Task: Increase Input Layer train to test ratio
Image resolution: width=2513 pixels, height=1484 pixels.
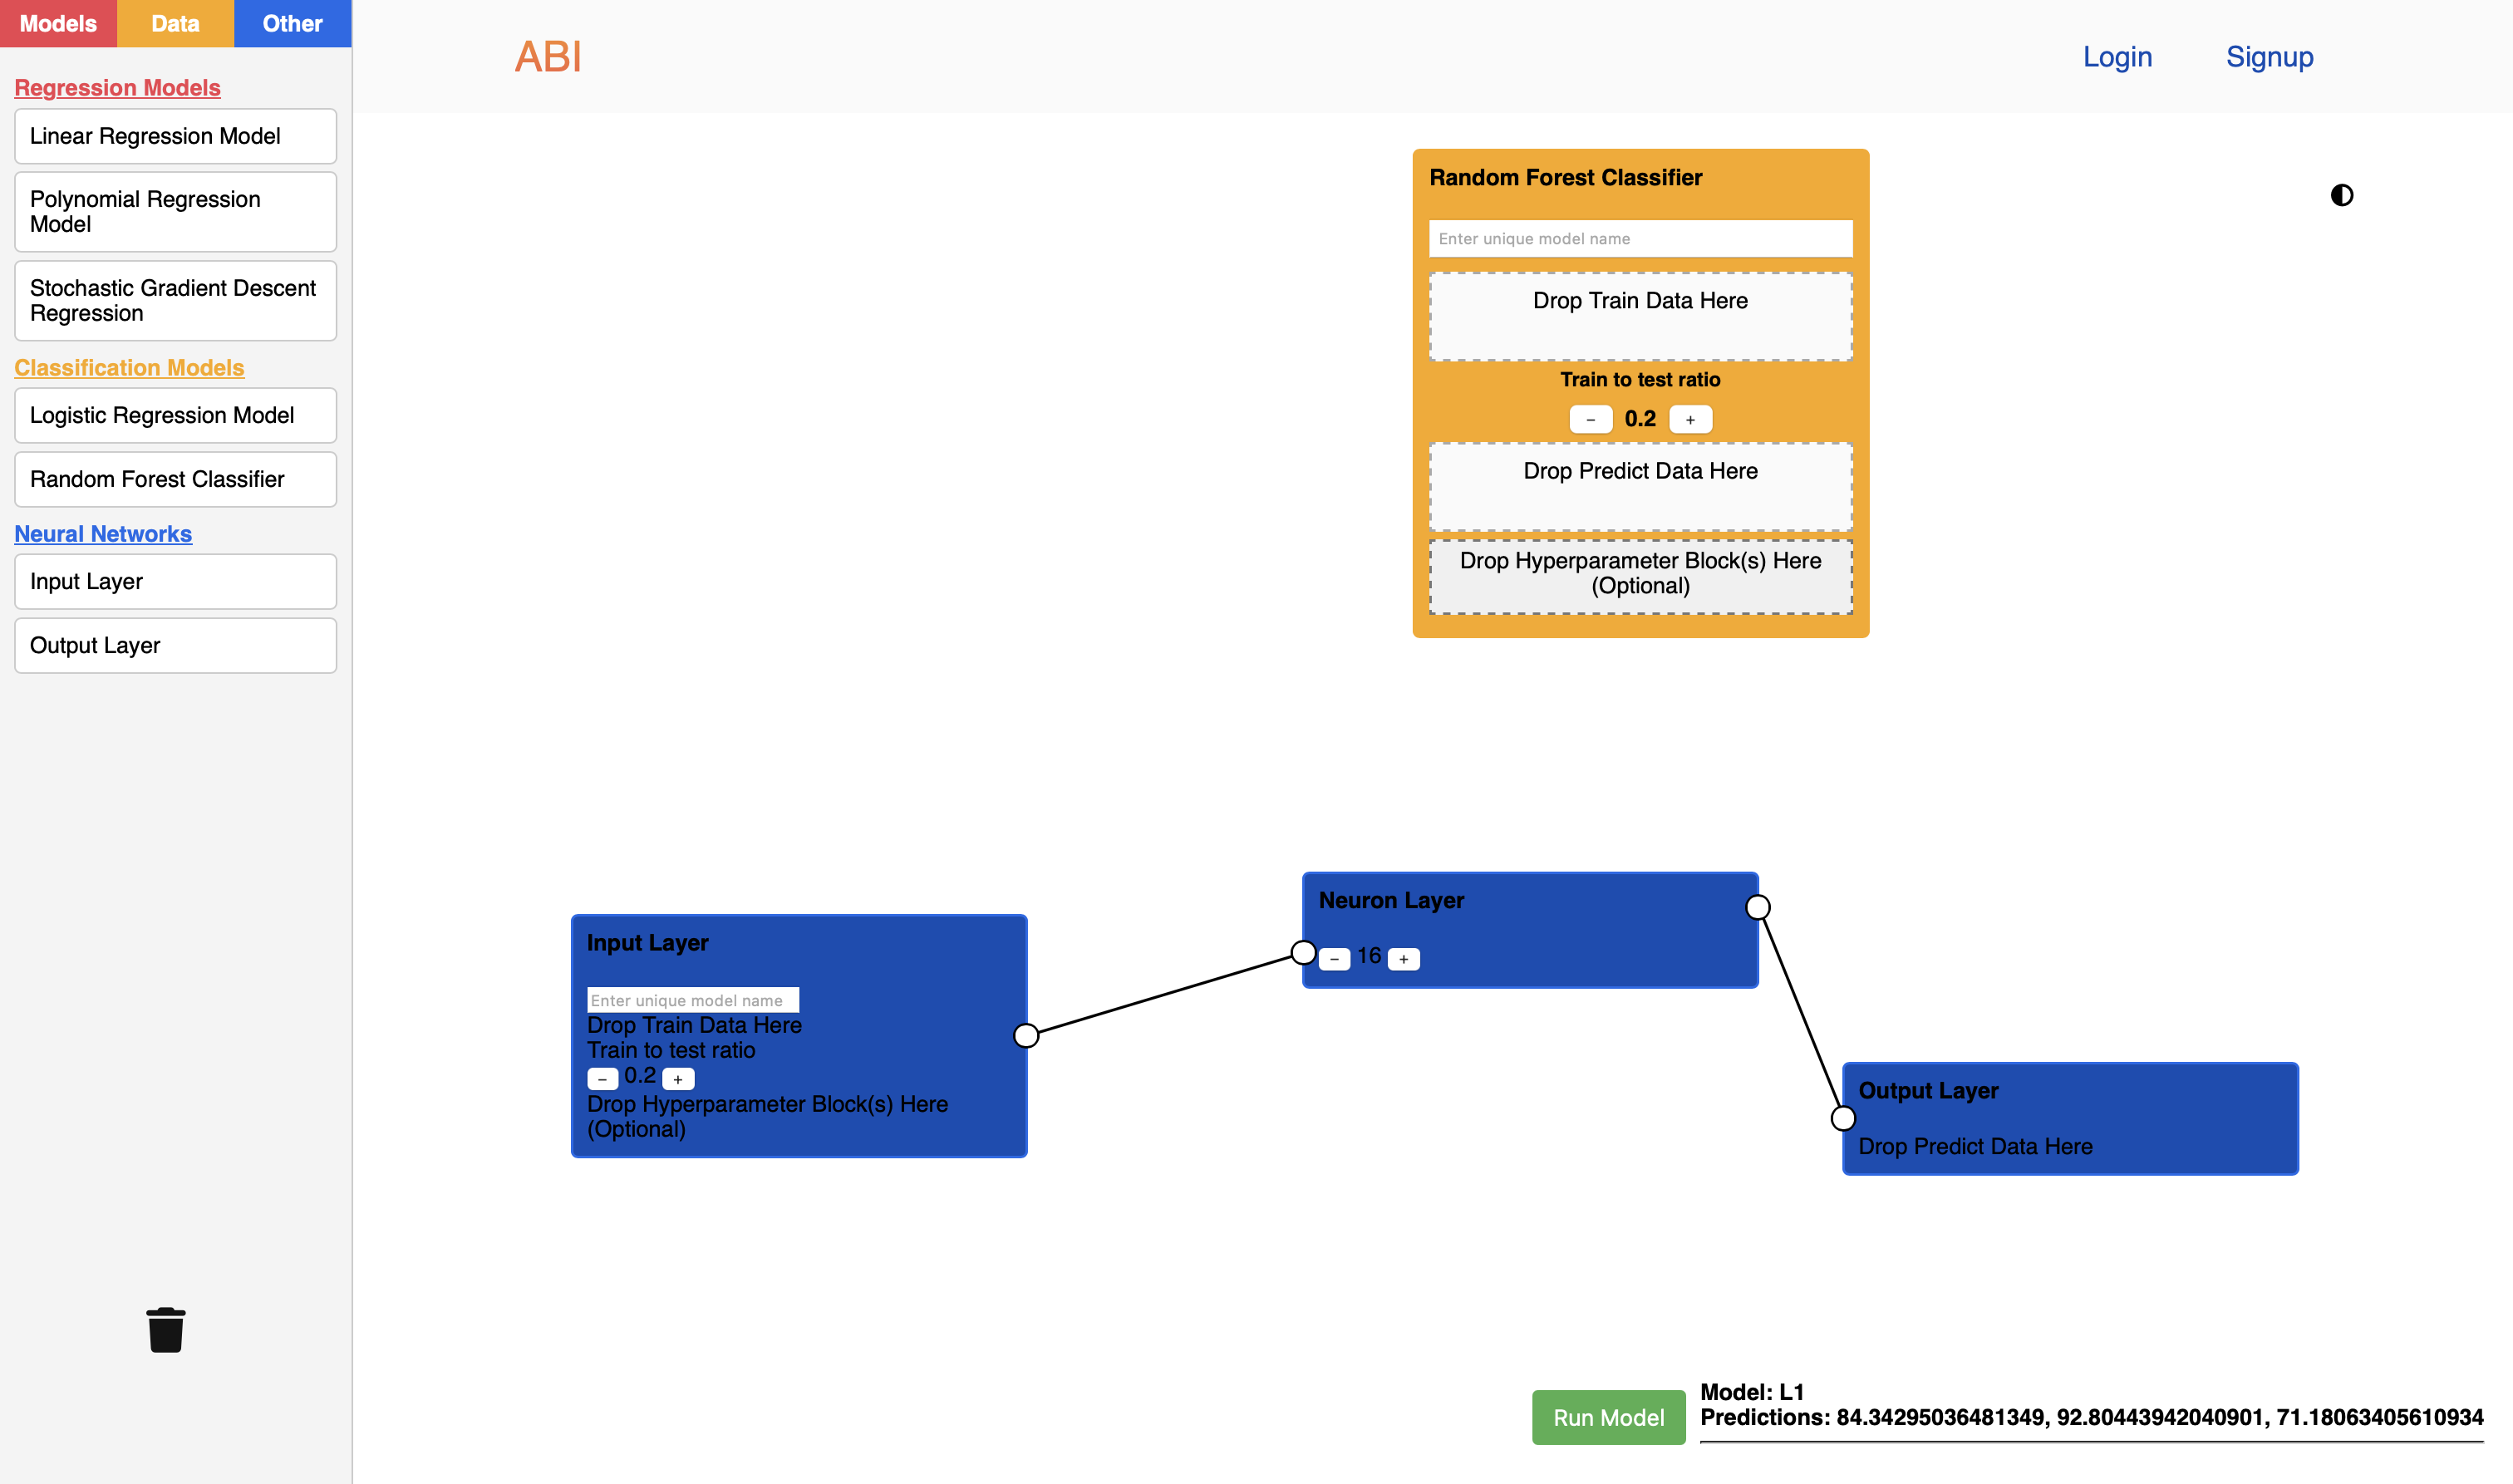Action: (x=678, y=1079)
